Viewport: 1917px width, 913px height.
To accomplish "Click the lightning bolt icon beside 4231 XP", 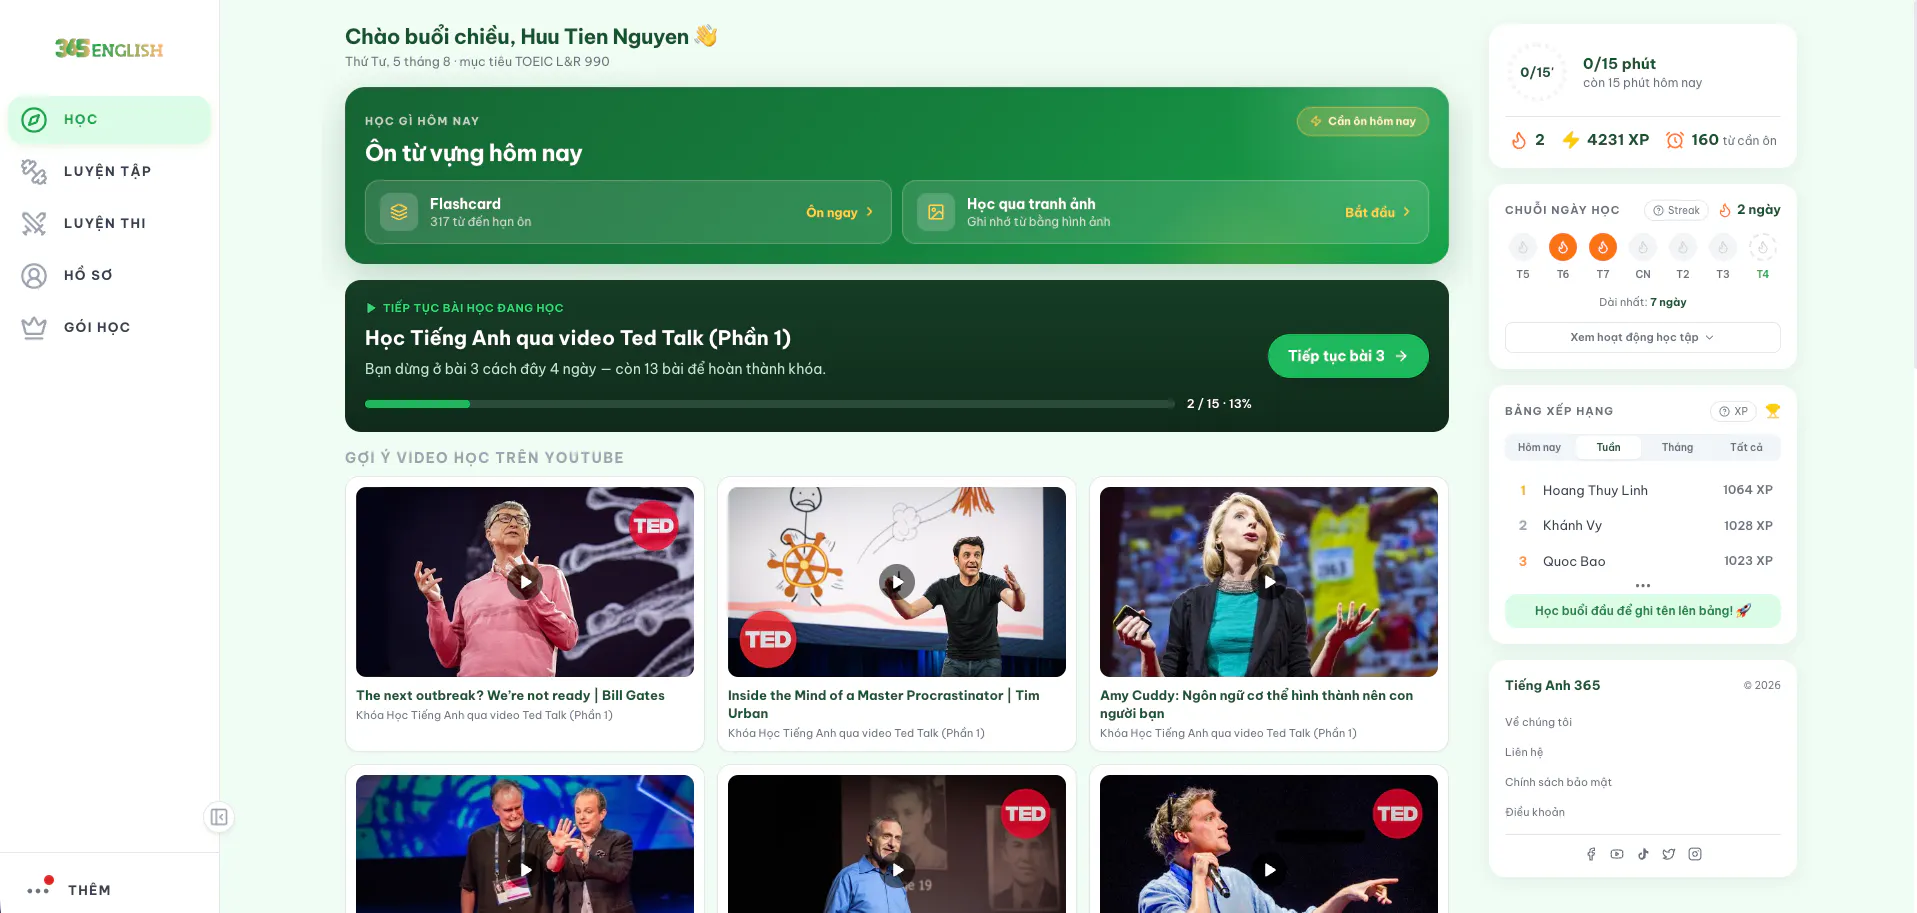I will (x=1571, y=140).
